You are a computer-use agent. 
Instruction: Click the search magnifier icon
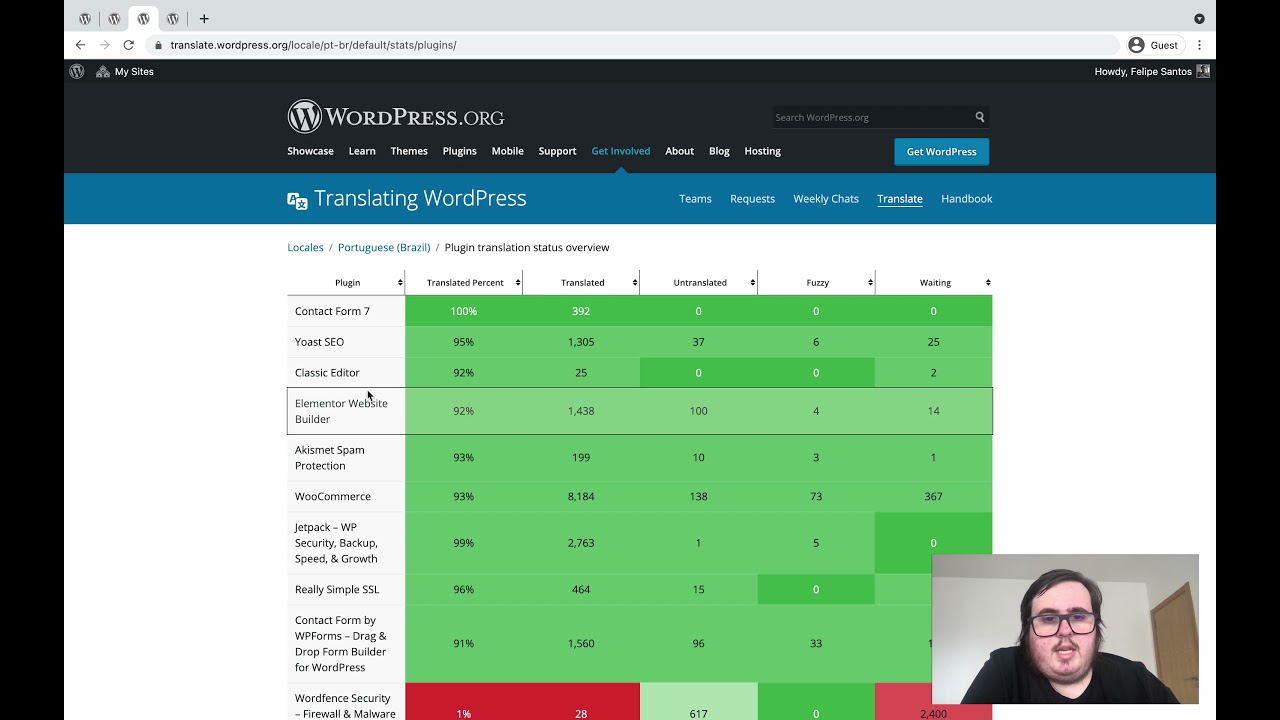(980, 117)
